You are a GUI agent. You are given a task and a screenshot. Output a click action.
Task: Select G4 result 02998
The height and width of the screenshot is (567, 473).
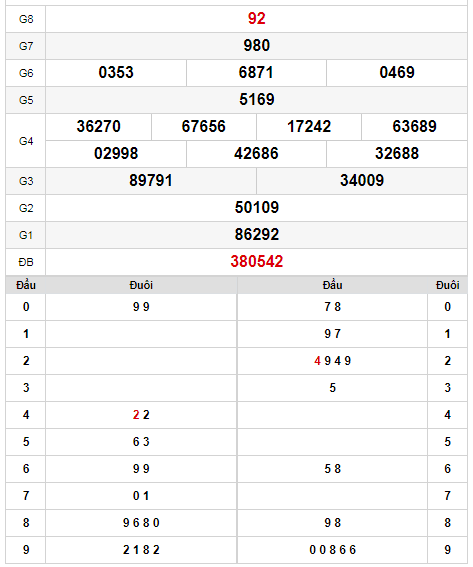116,153
